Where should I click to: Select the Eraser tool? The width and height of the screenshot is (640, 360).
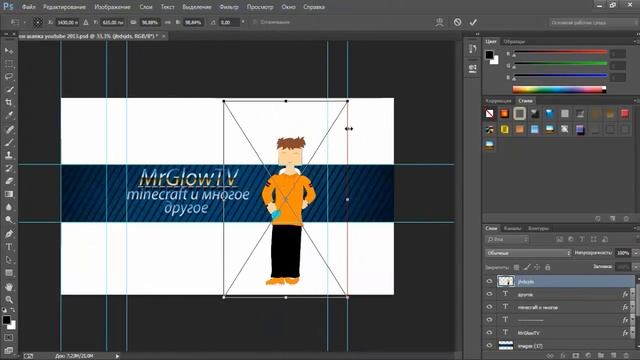9,181
